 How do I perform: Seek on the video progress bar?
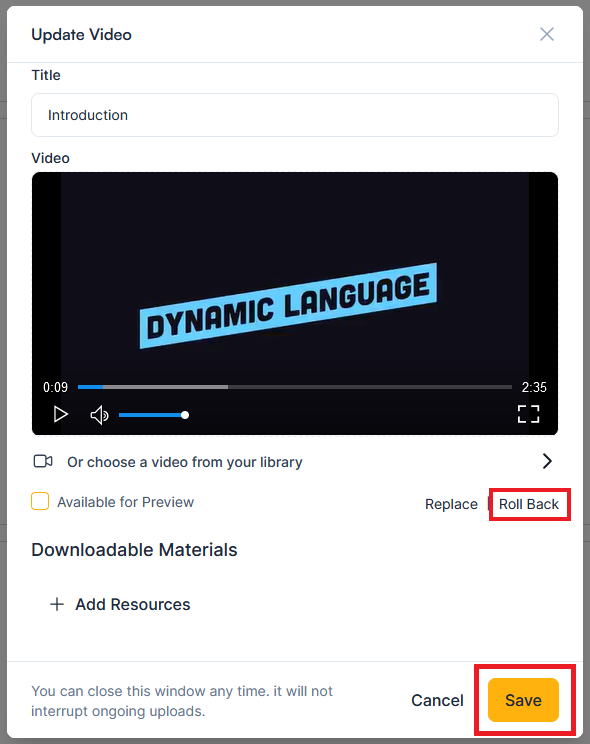pos(295,387)
